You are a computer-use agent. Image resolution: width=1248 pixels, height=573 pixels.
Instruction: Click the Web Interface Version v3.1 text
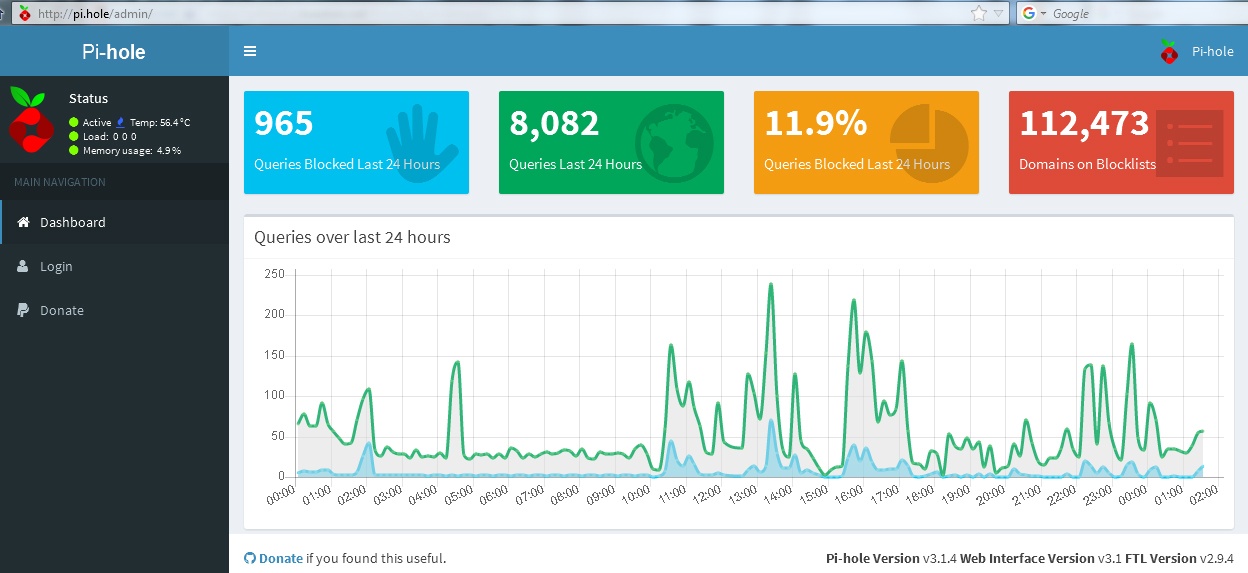point(1040,558)
